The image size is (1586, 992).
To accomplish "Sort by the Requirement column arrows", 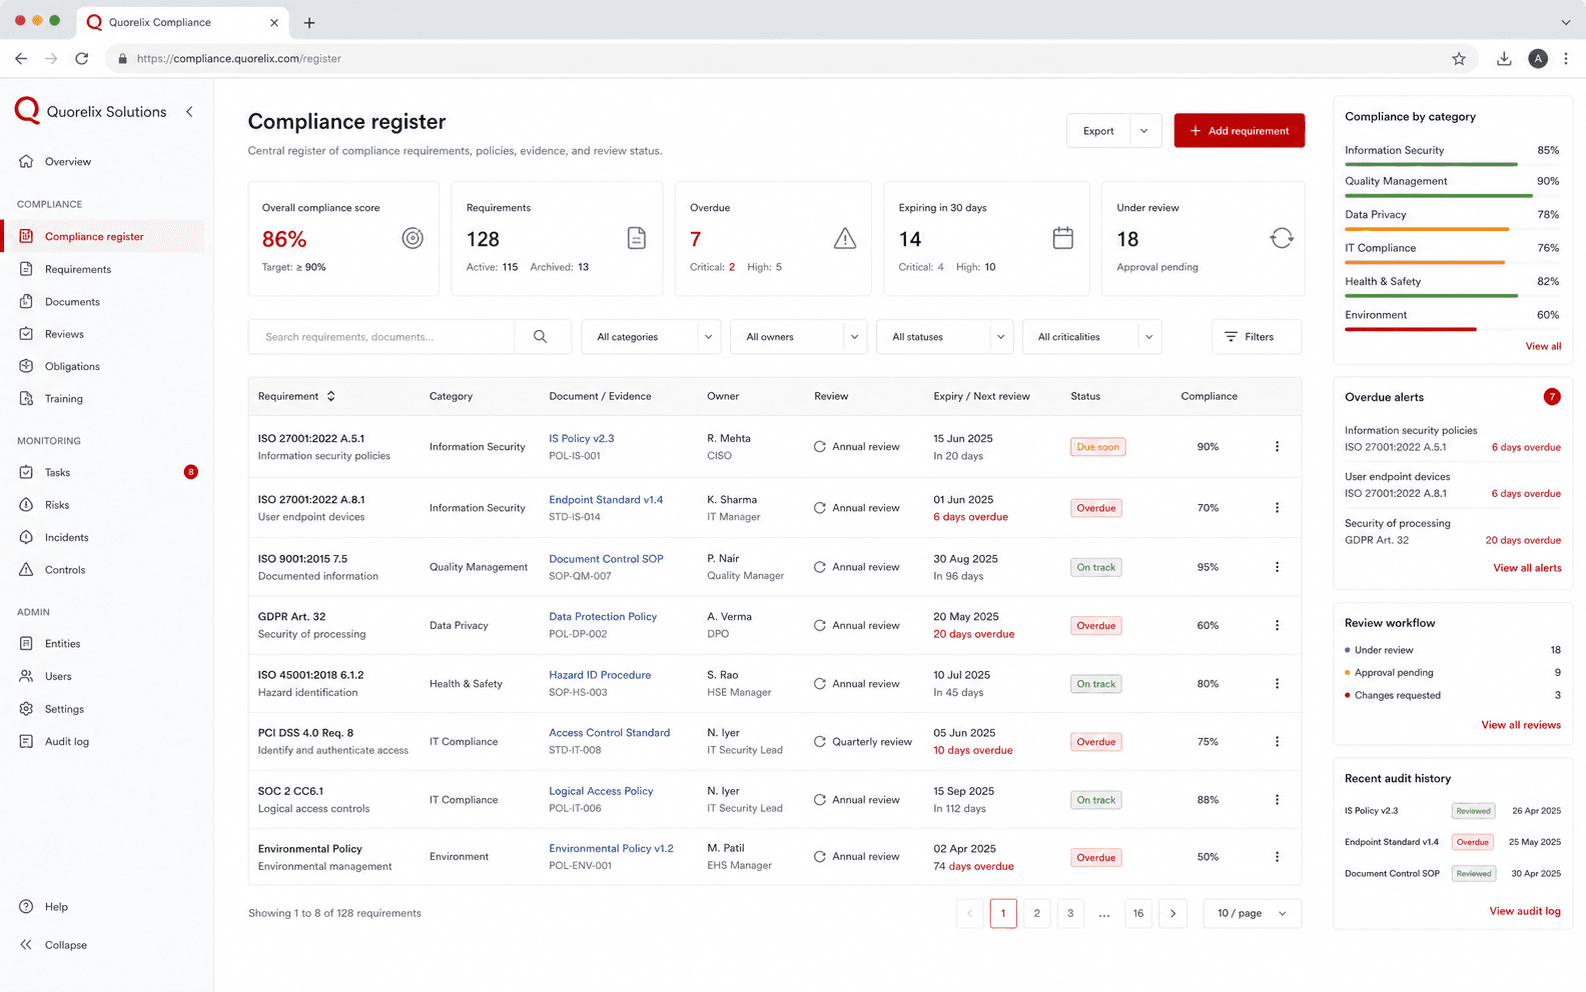I will (x=331, y=396).
